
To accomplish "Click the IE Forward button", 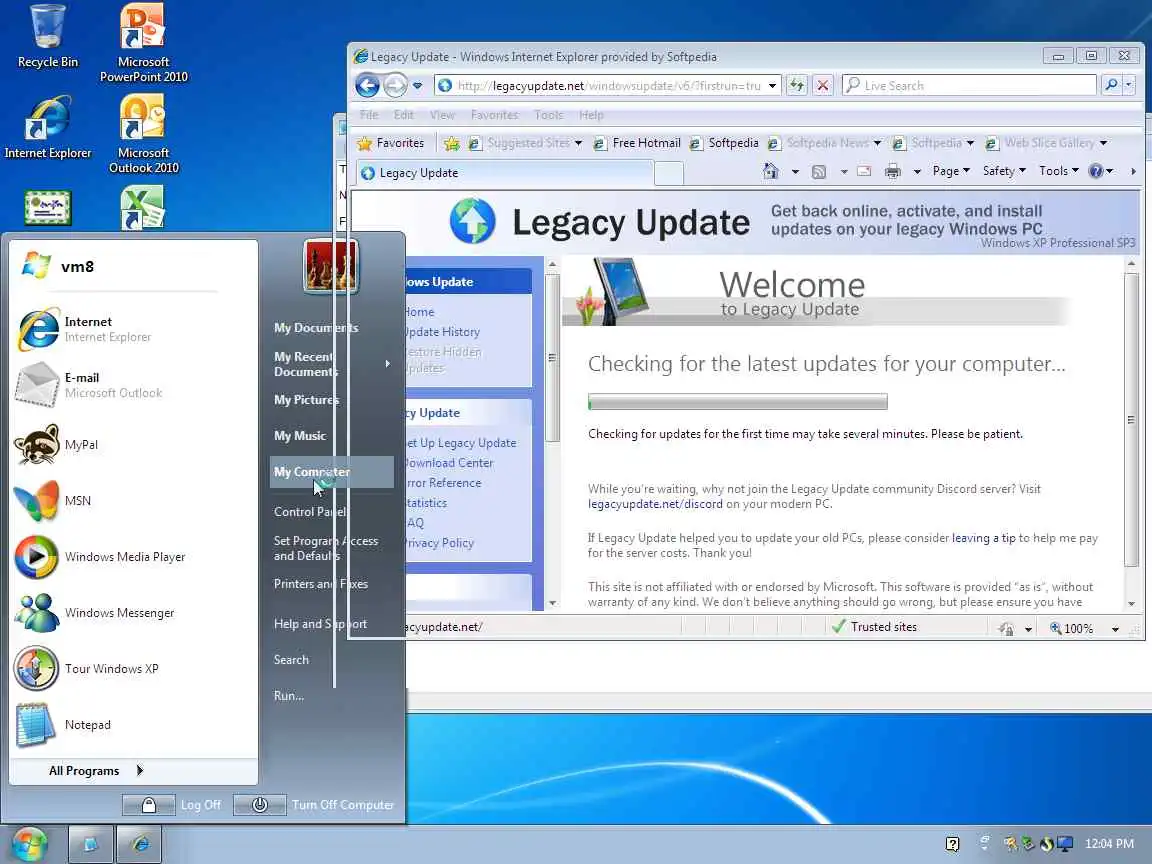I will pos(395,86).
